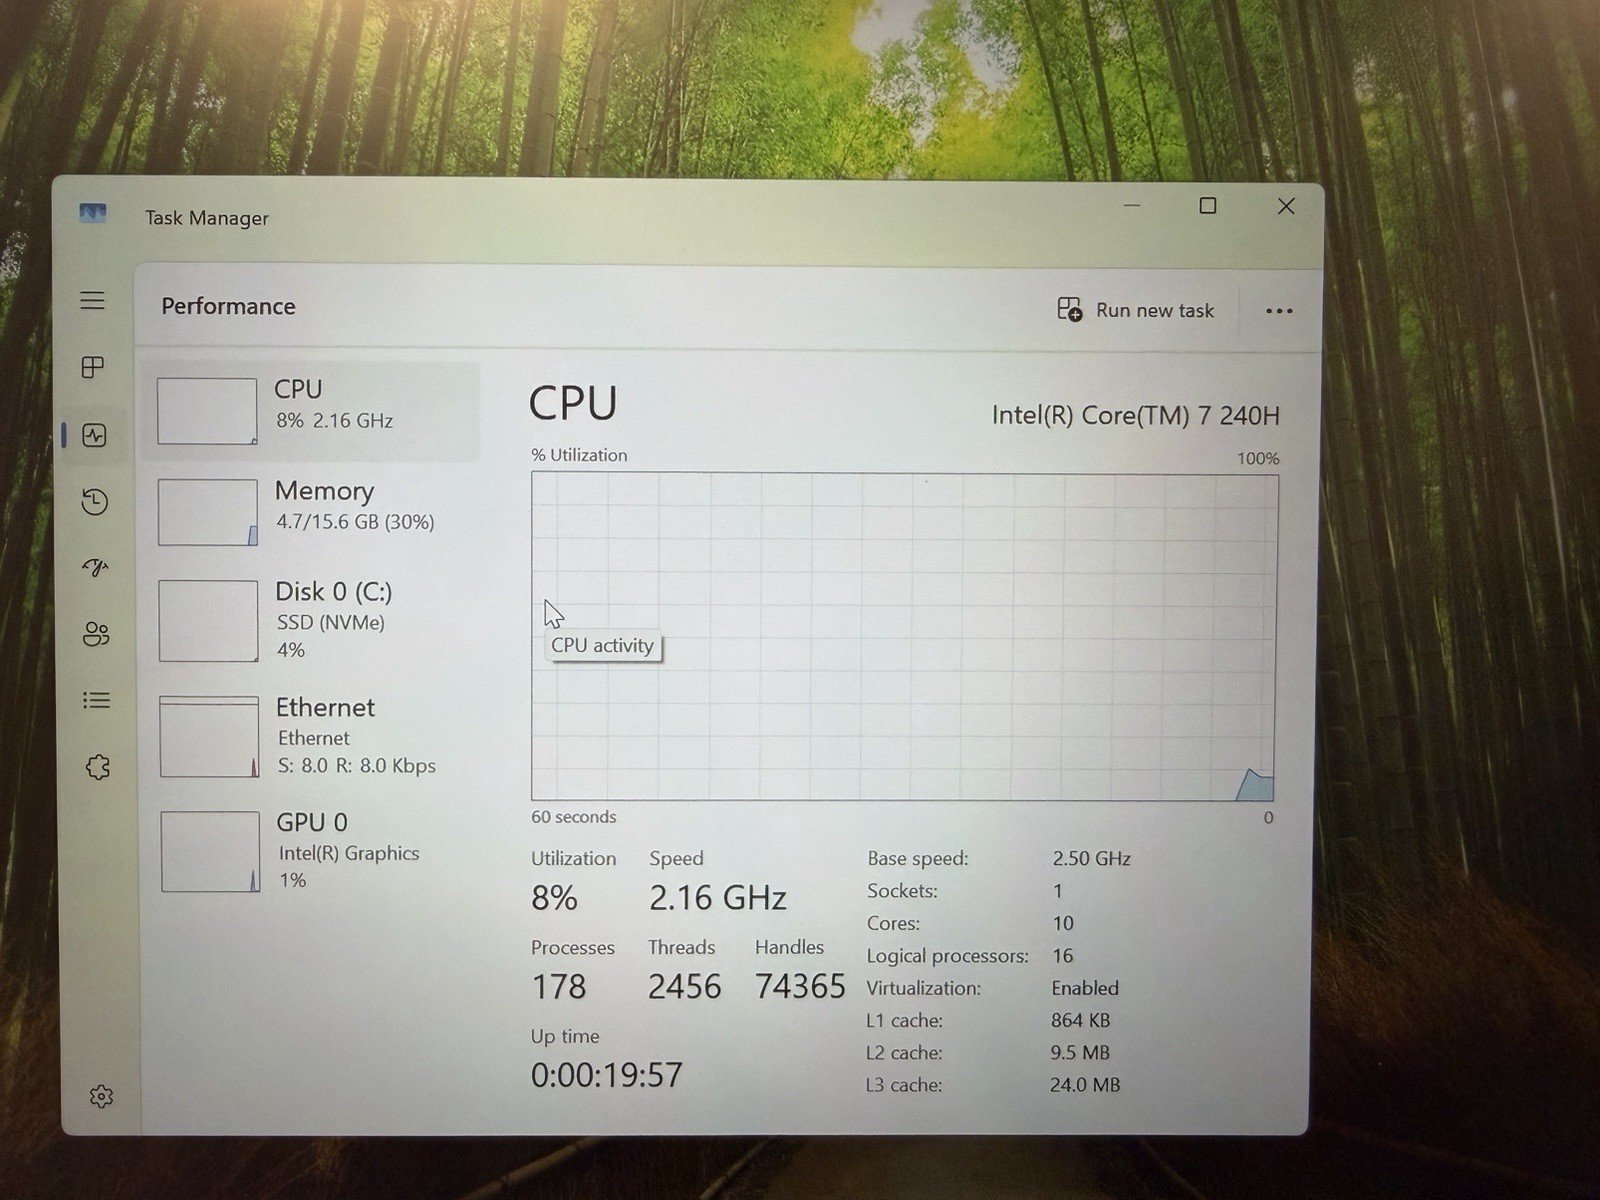The width and height of the screenshot is (1600, 1200).
Task: Click the base speed 2.50 GHz value
Action: click(1091, 858)
